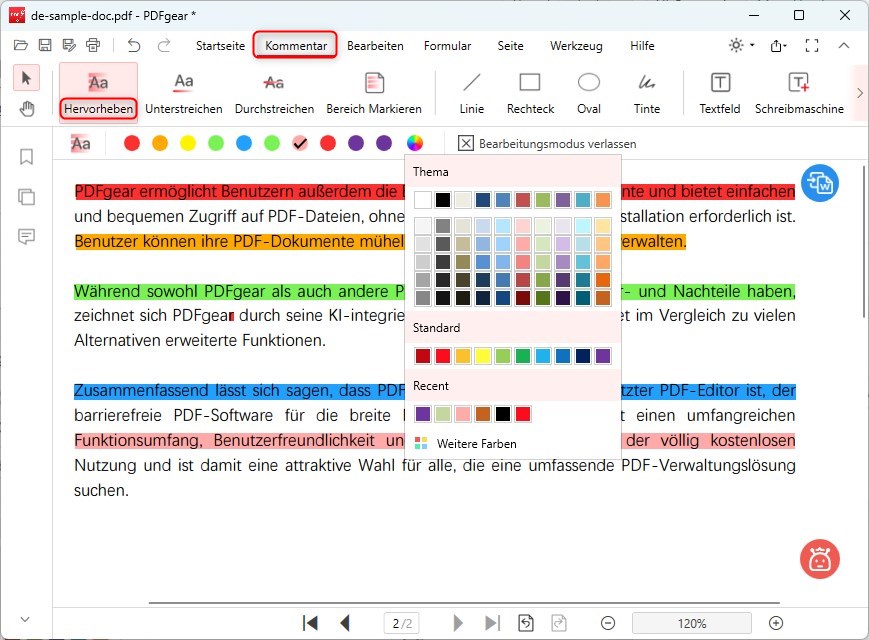
Task: Collapse the ribbon with chevron up
Action: coord(844,45)
